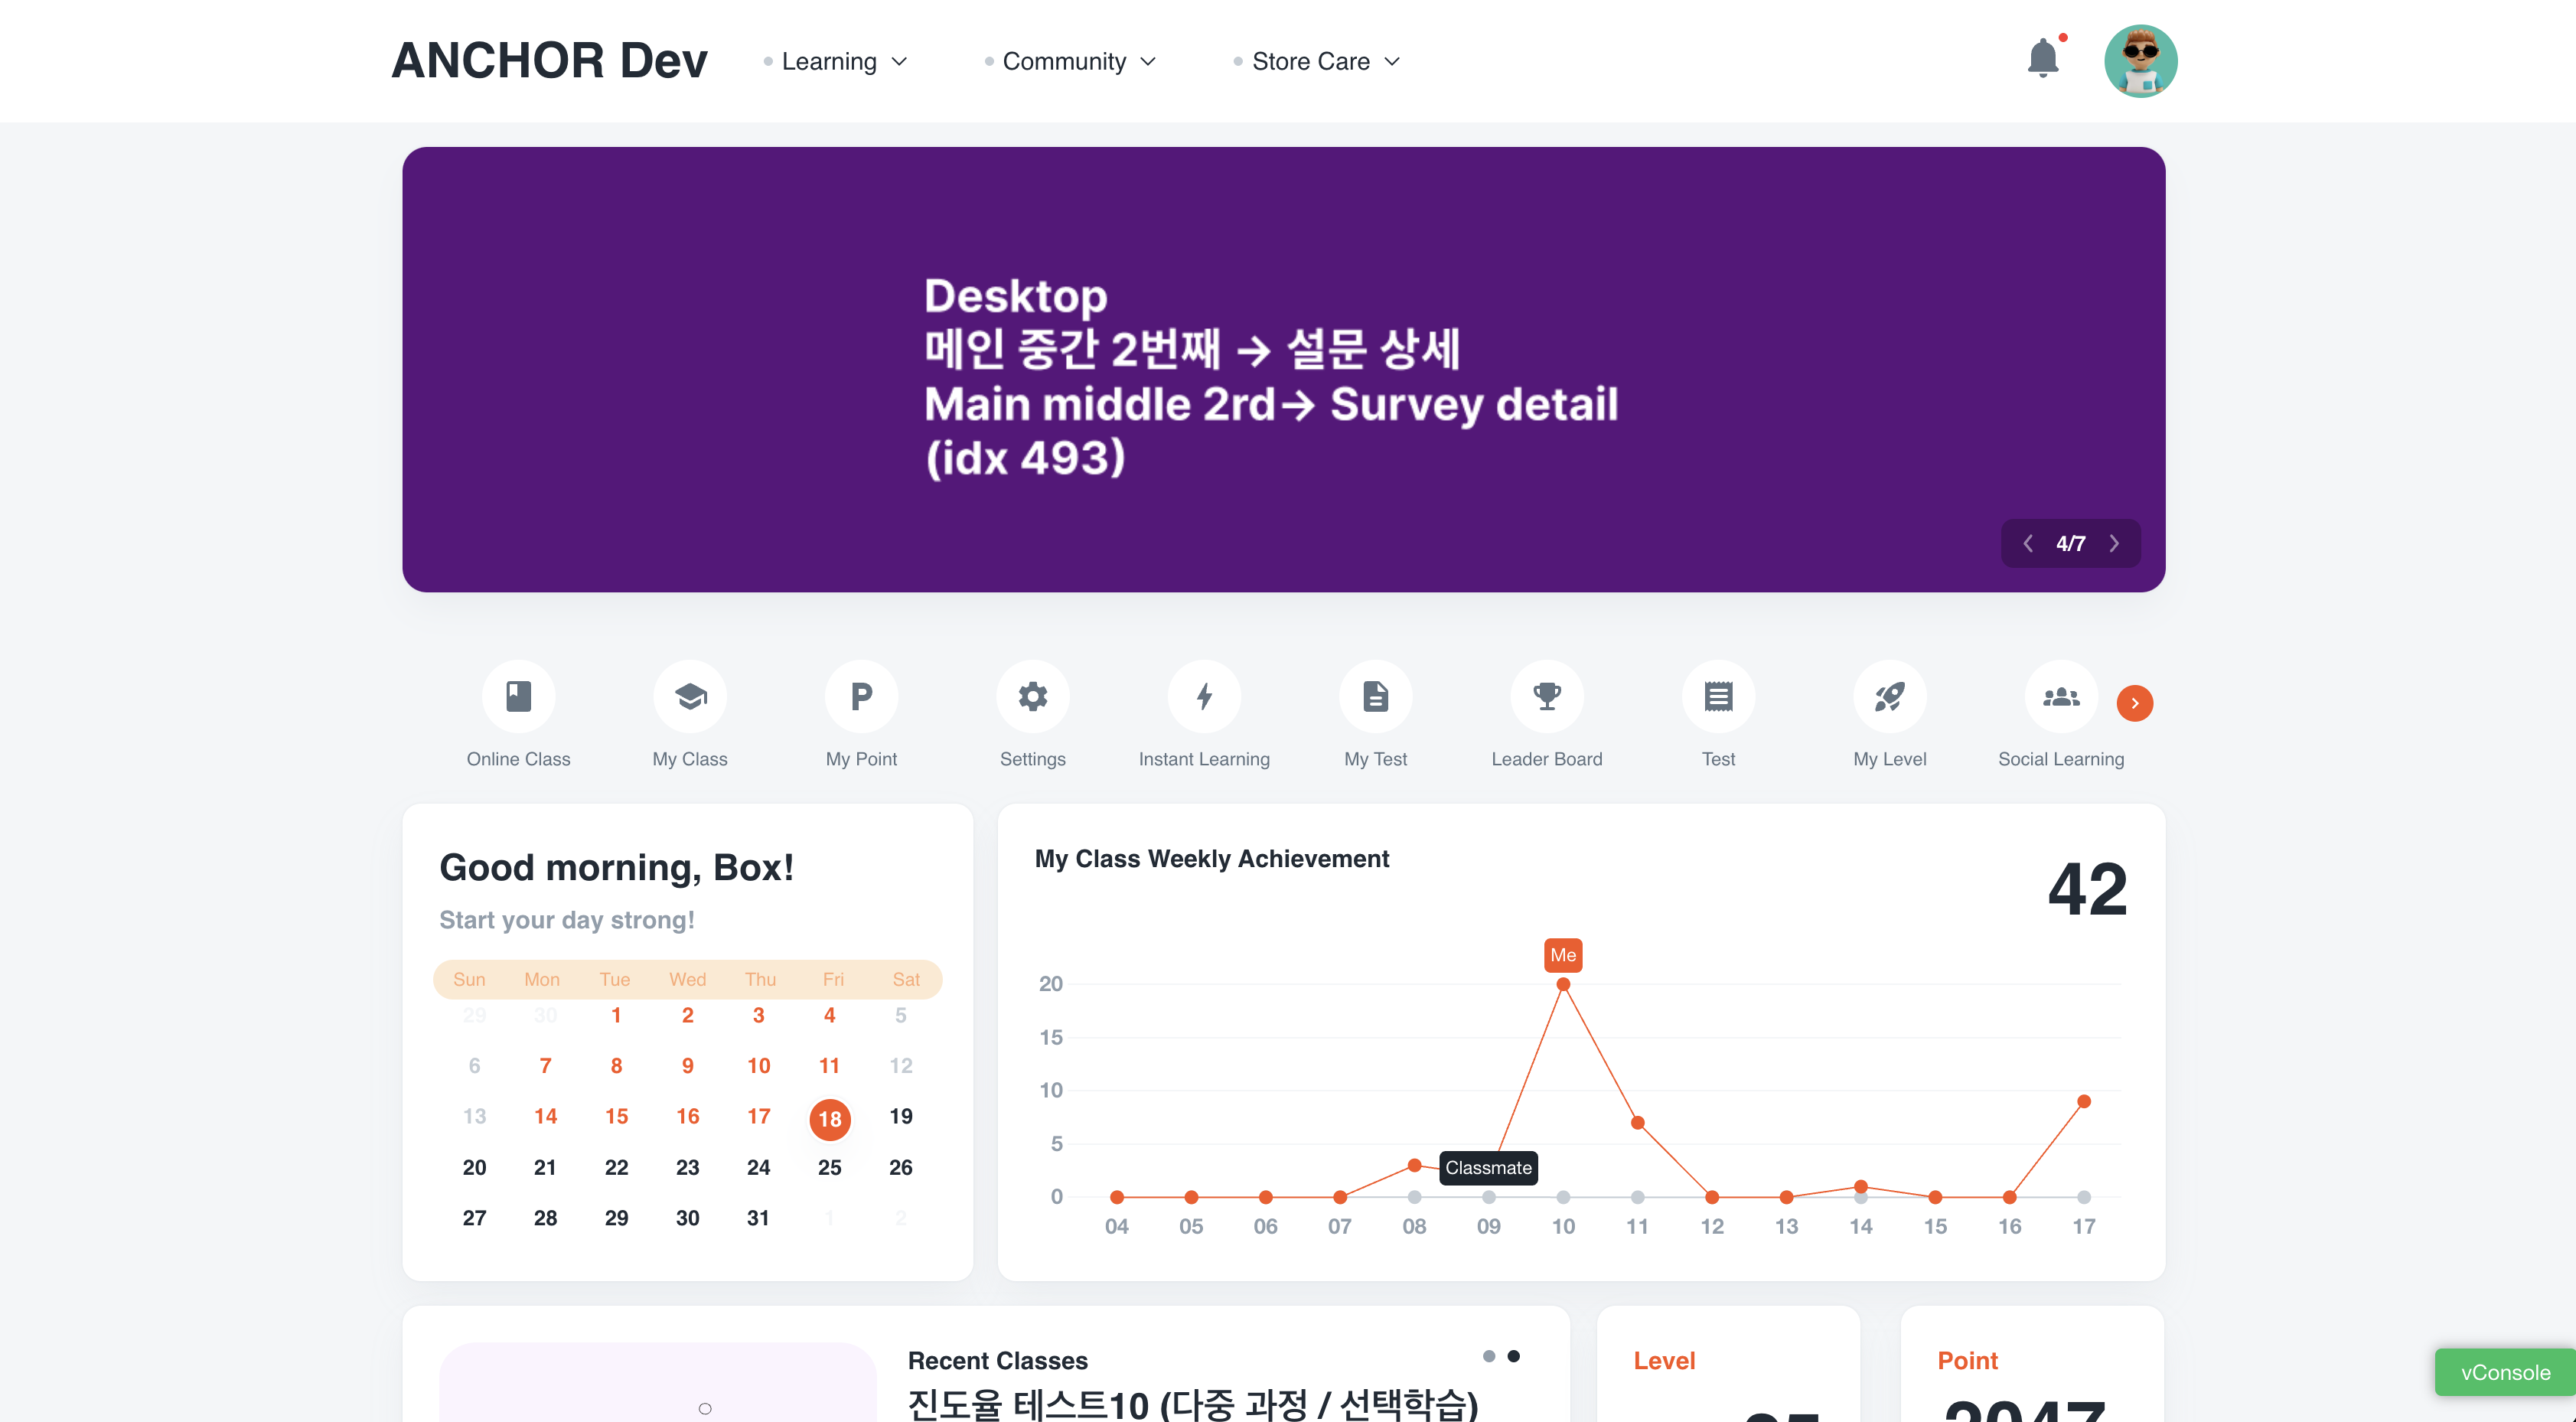Image resolution: width=2576 pixels, height=1422 pixels.
Task: Open the Settings gear icon
Action: 1033,696
